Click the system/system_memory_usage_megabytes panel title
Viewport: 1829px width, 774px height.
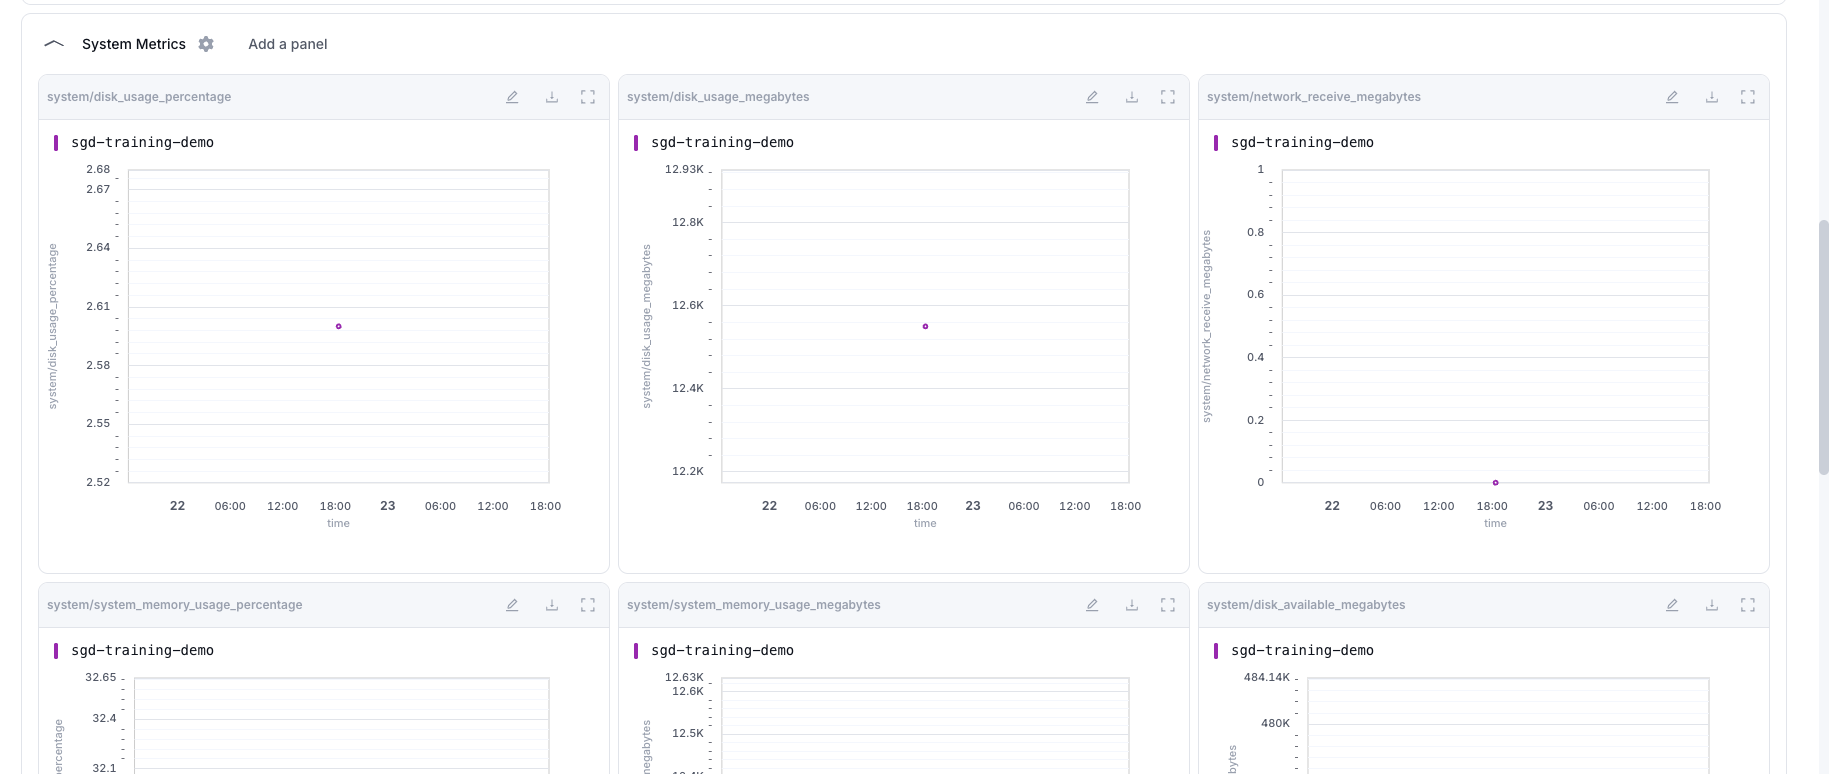tap(754, 605)
